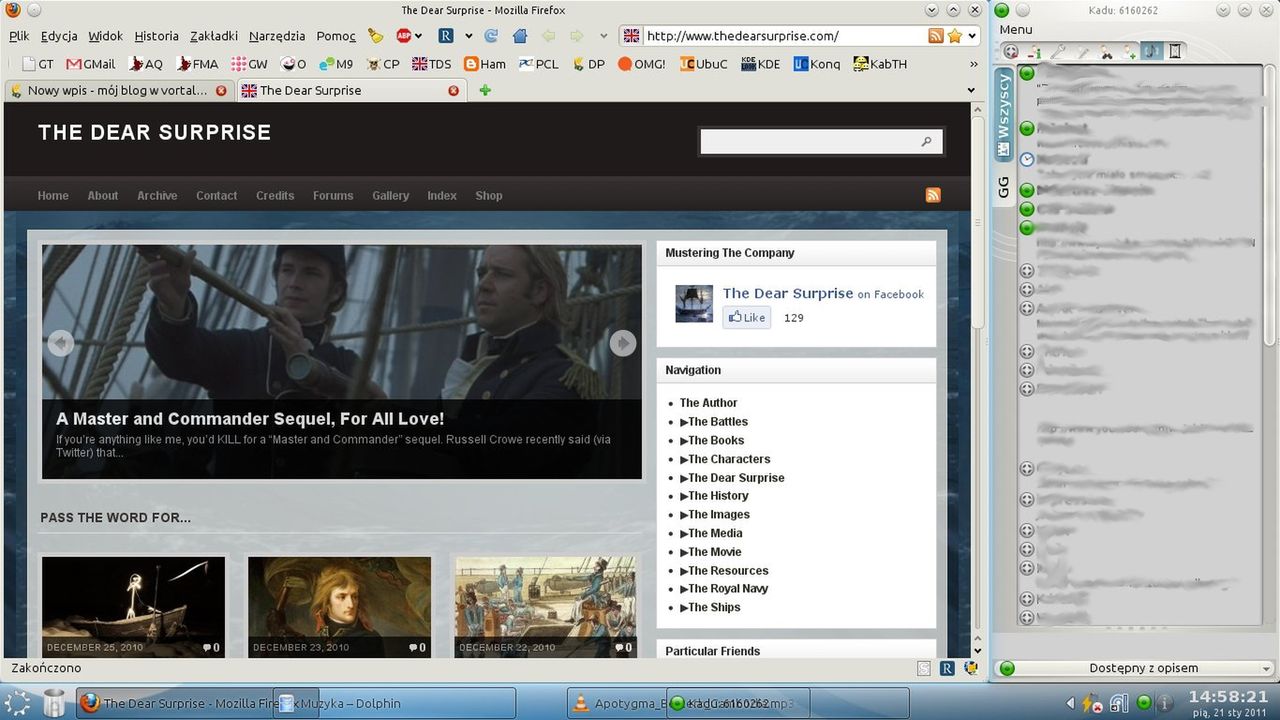Show next slide with right arrow
The width and height of the screenshot is (1280, 720).
(623, 343)
